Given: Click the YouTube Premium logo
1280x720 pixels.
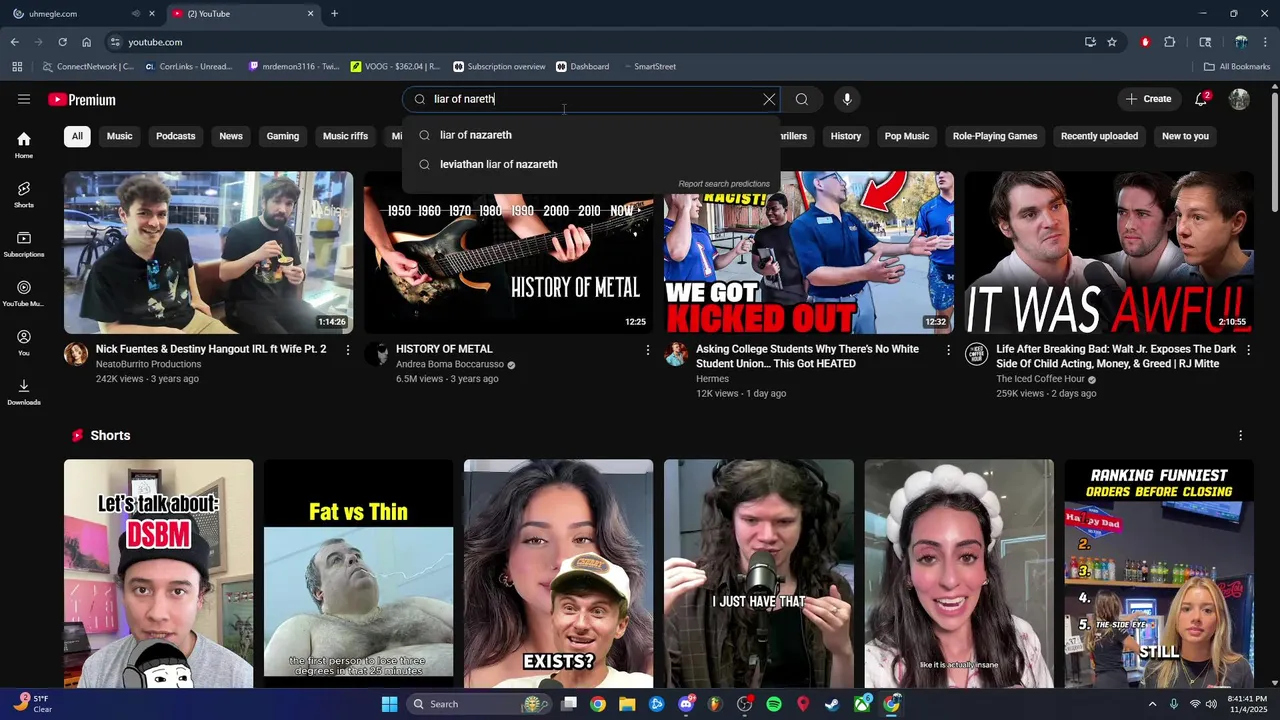Looking at the screenshot, I should pos(82,100).
